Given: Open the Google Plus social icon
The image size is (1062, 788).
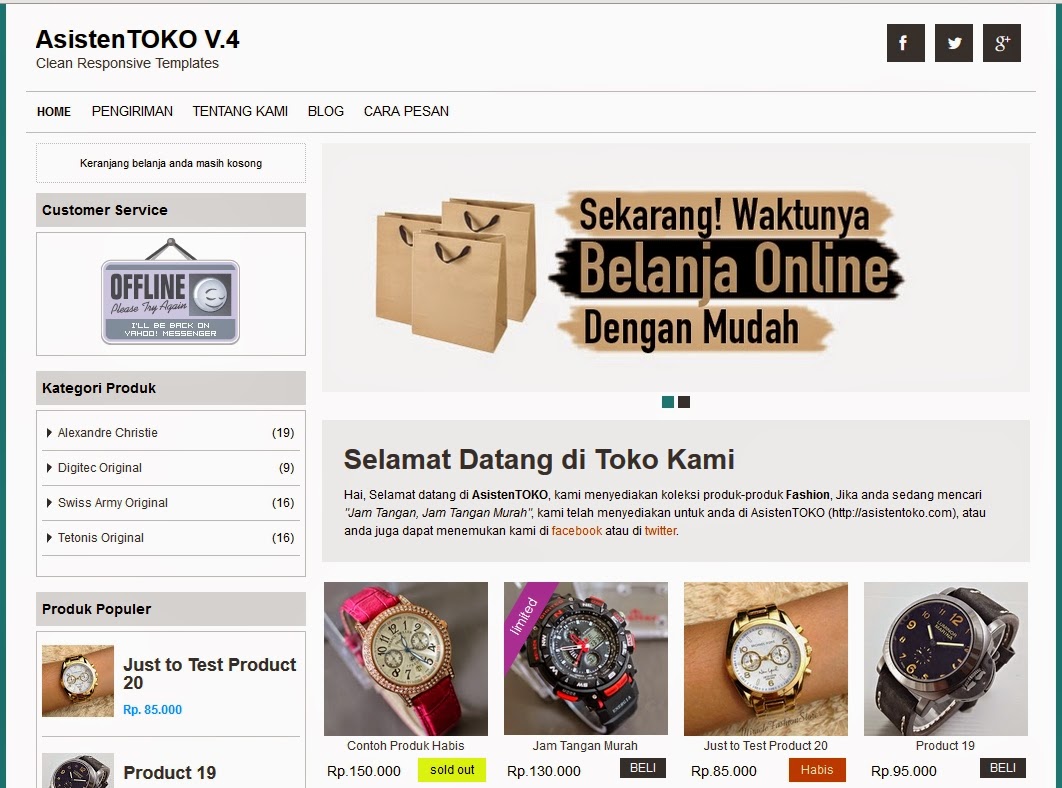Looking at the screenshot, I should pos(1002,43).
